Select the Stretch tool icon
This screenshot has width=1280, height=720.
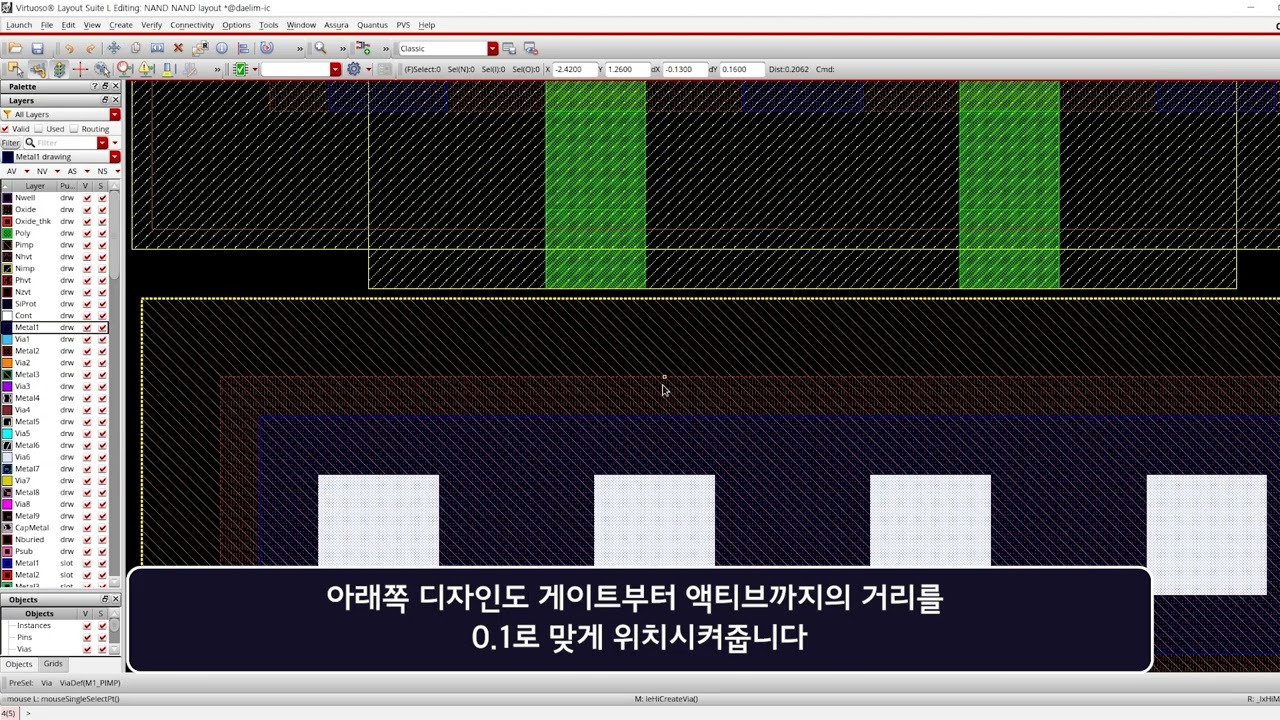pos(157,48)
